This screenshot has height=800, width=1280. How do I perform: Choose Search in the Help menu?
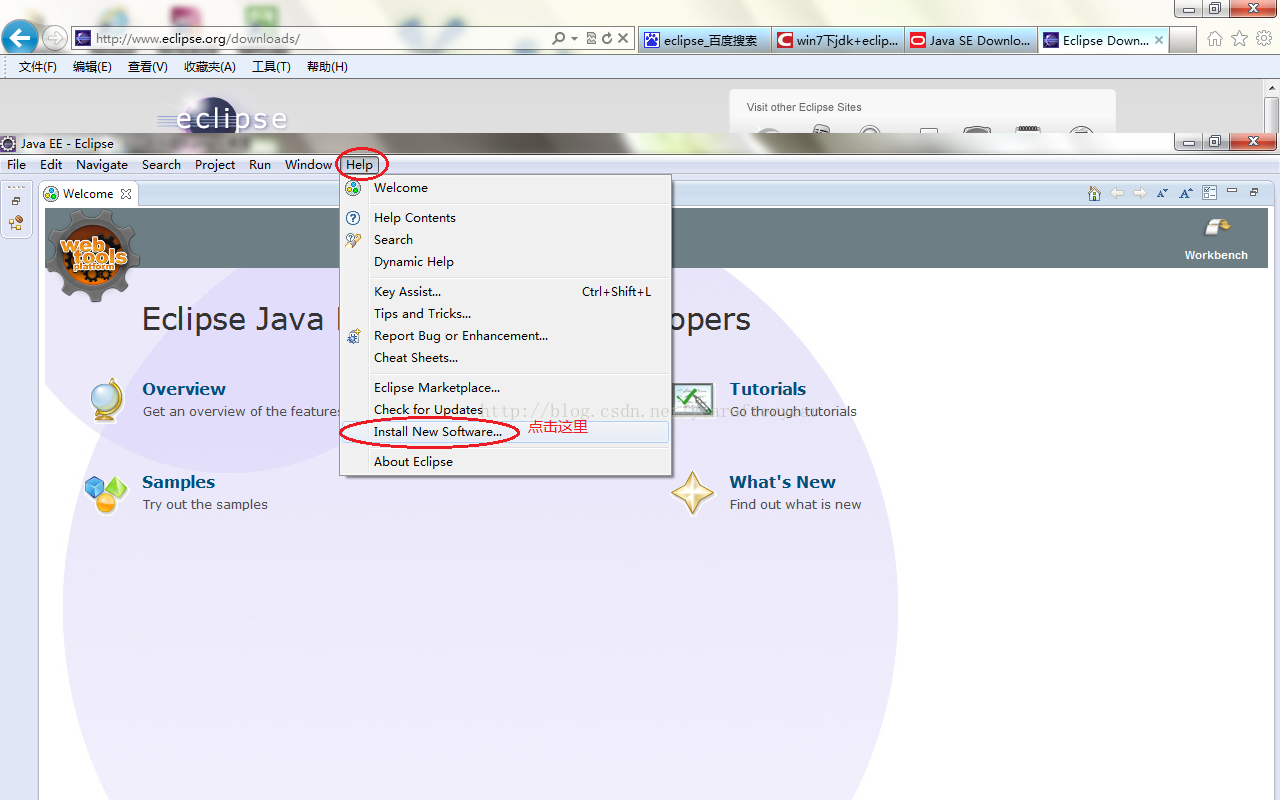pos(505,240)
